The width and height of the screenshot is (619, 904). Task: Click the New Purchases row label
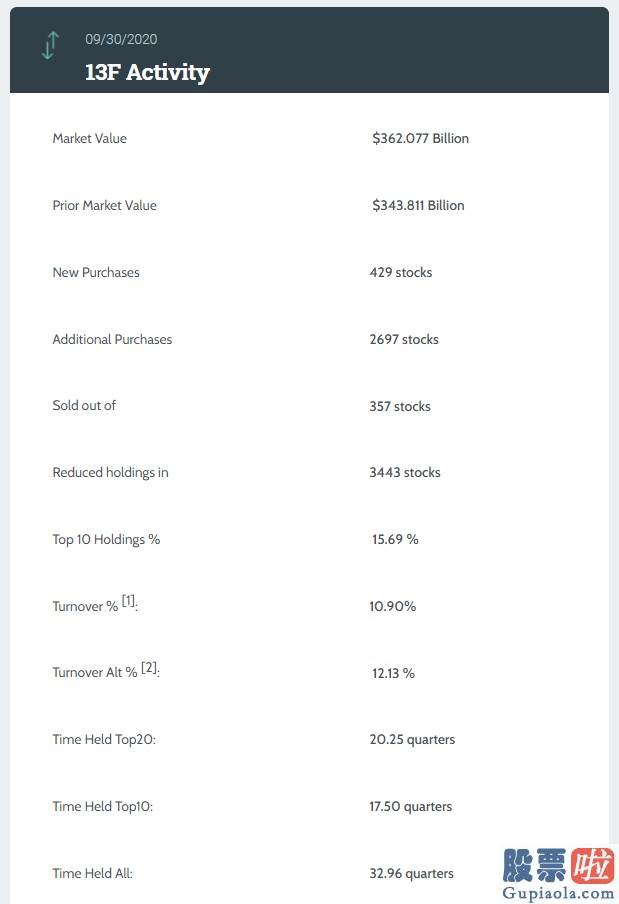tap(96, 272)
